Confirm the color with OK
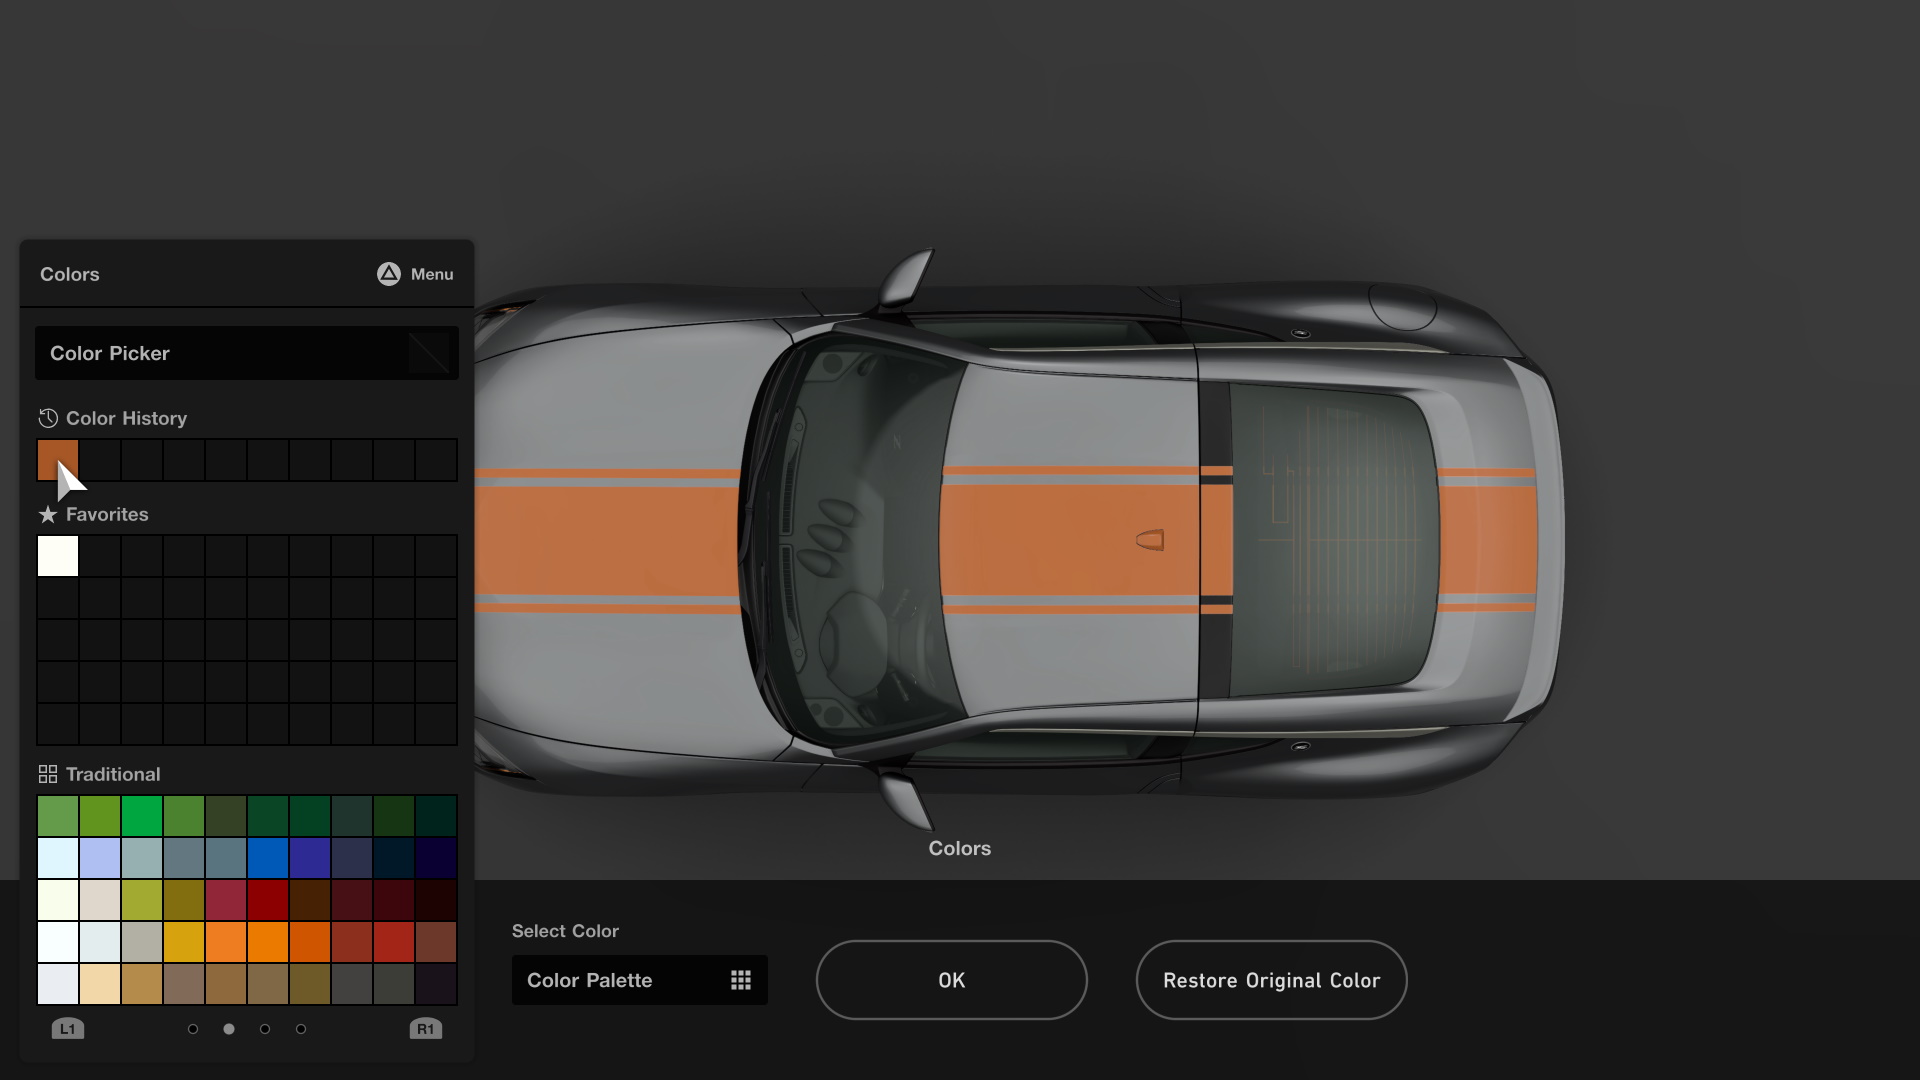Screen dimensions: 1920x1080 [x=951, y=980]
